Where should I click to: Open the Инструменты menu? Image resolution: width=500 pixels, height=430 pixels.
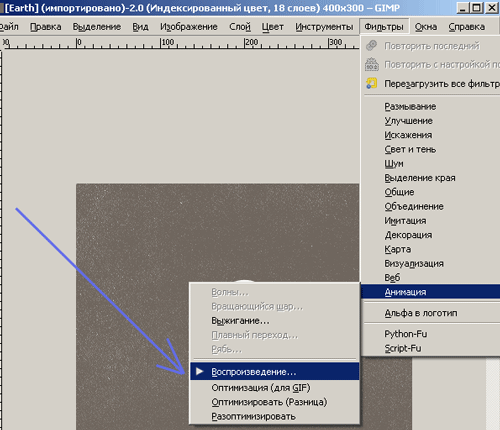[324, 27]
